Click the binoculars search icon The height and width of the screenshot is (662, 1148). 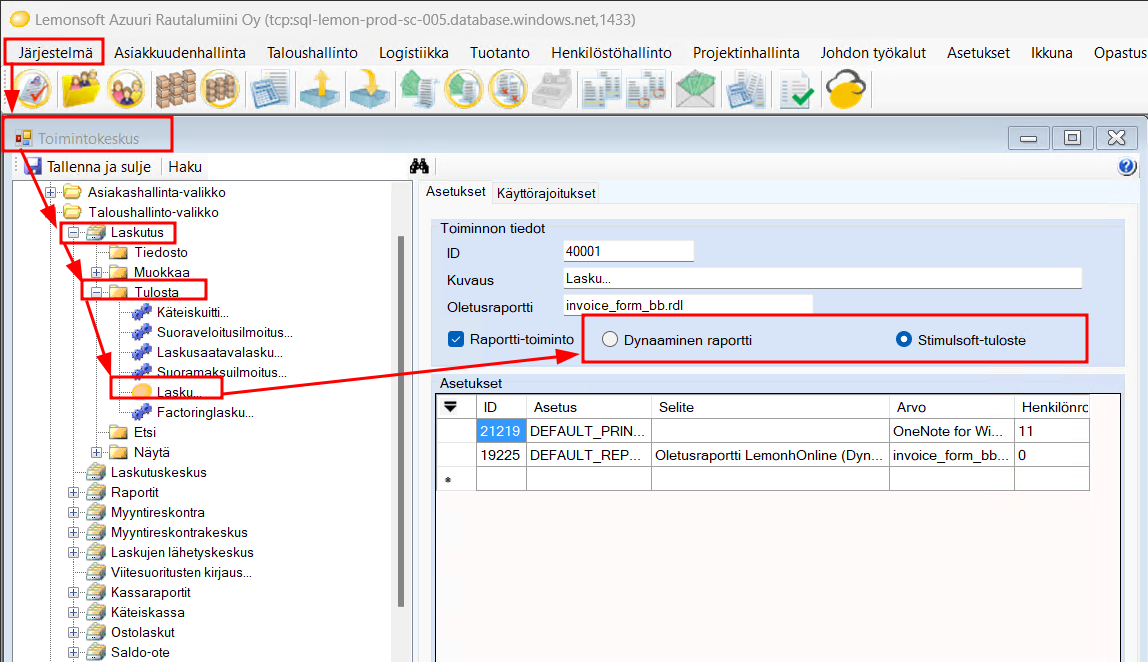coord(419,167)
